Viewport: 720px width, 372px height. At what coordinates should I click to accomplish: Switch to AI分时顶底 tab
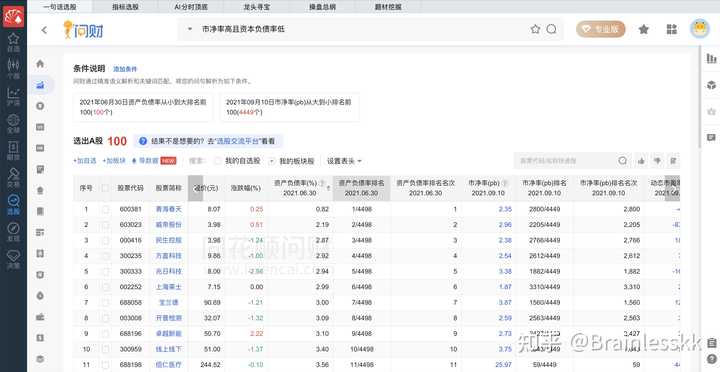point(191,7)
